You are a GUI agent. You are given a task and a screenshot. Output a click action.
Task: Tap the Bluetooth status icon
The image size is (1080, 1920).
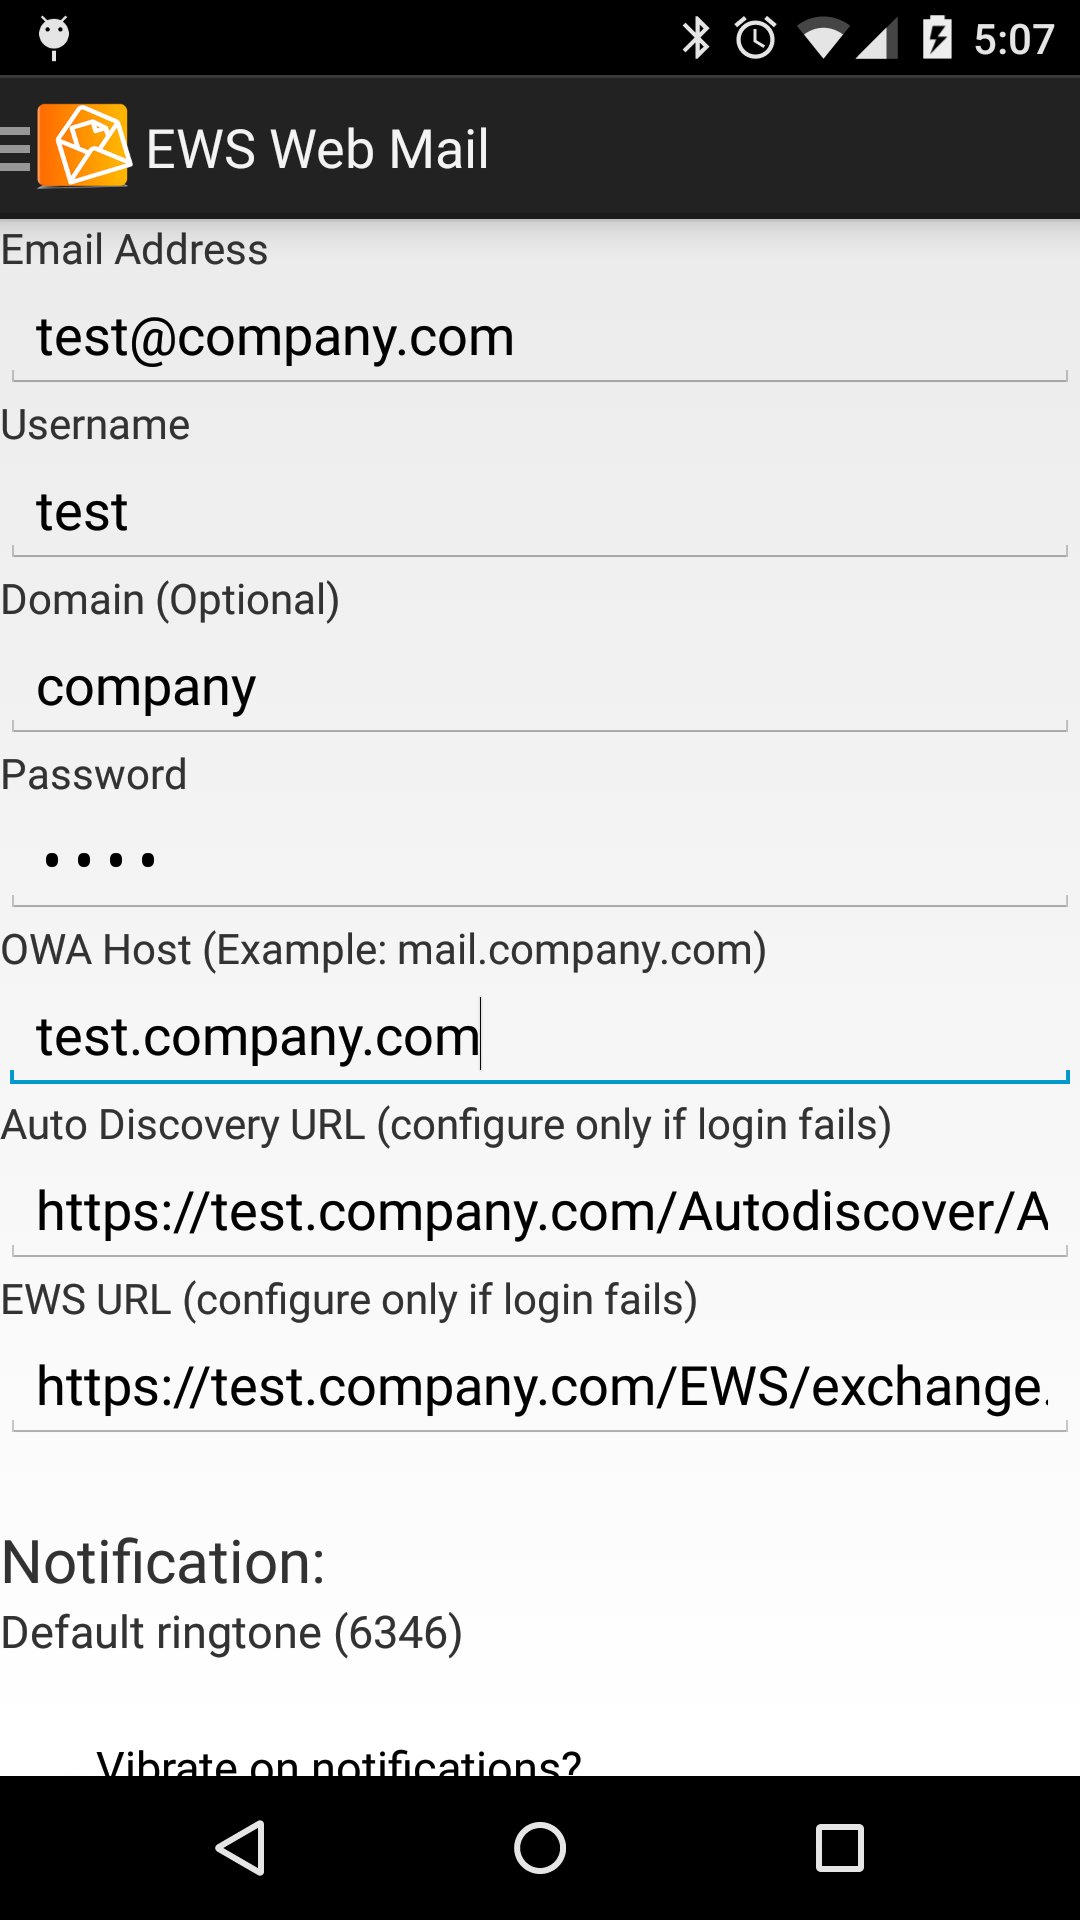click(695, 39)
